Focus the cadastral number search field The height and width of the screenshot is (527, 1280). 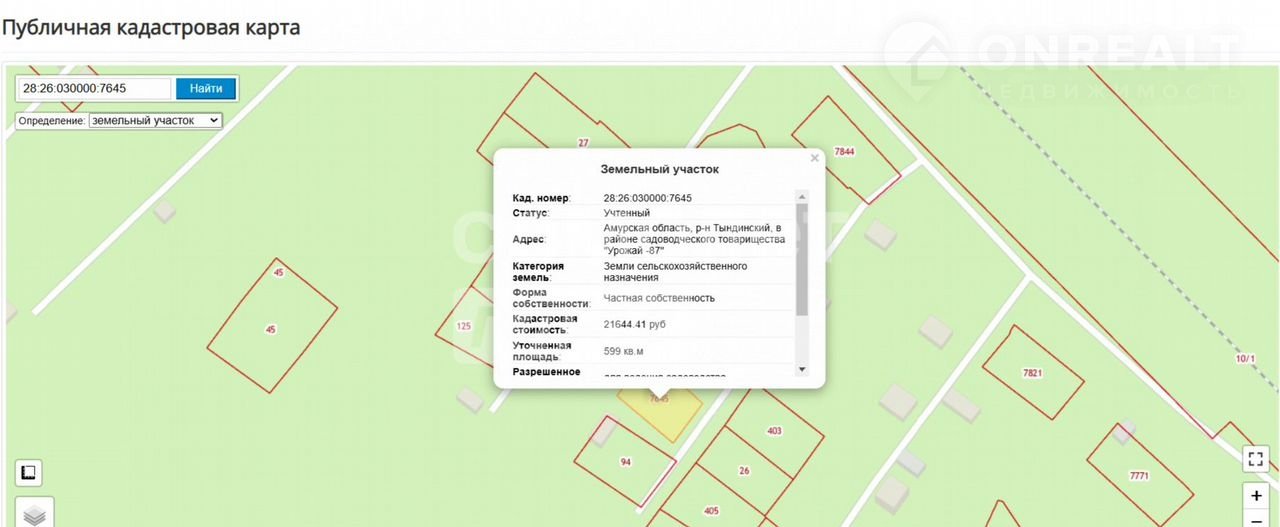coord(95,89)
